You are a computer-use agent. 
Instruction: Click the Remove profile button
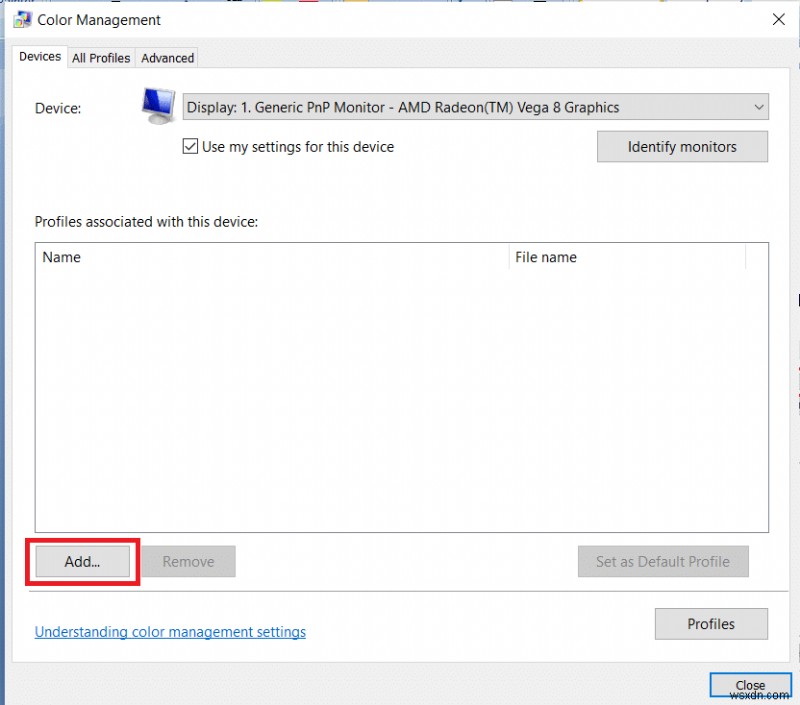(x=188, y=561)
